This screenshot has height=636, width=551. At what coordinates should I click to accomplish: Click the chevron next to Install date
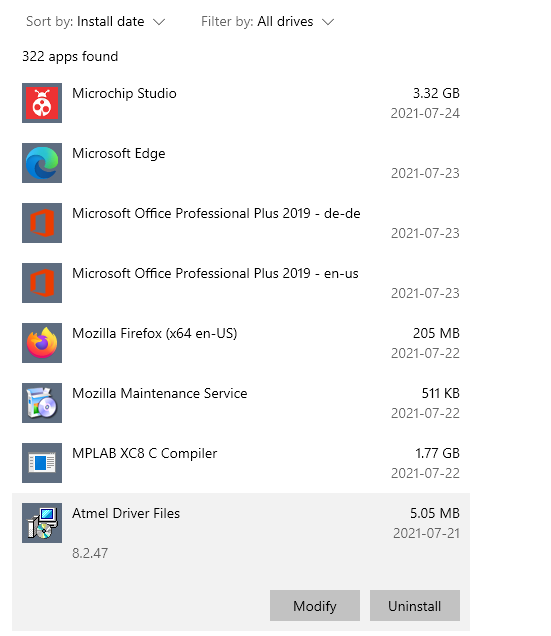[x=159, y=22]
